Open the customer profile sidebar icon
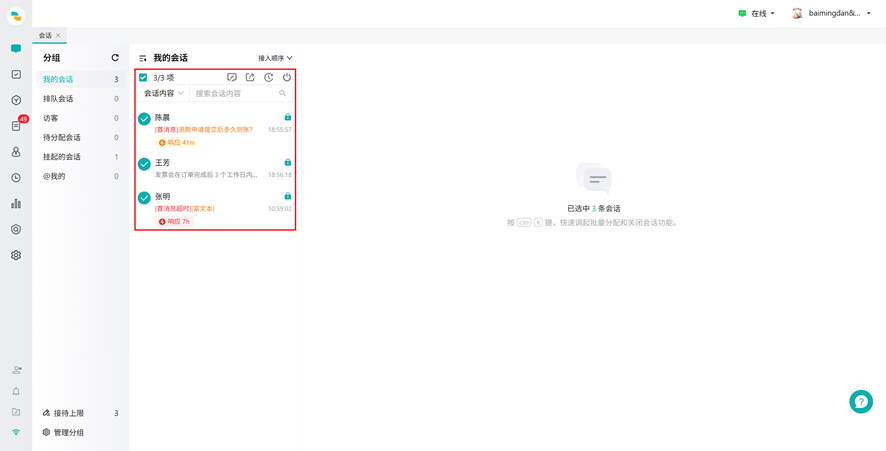The height and width of the screenshot is (451, 886). click(16, 151)
